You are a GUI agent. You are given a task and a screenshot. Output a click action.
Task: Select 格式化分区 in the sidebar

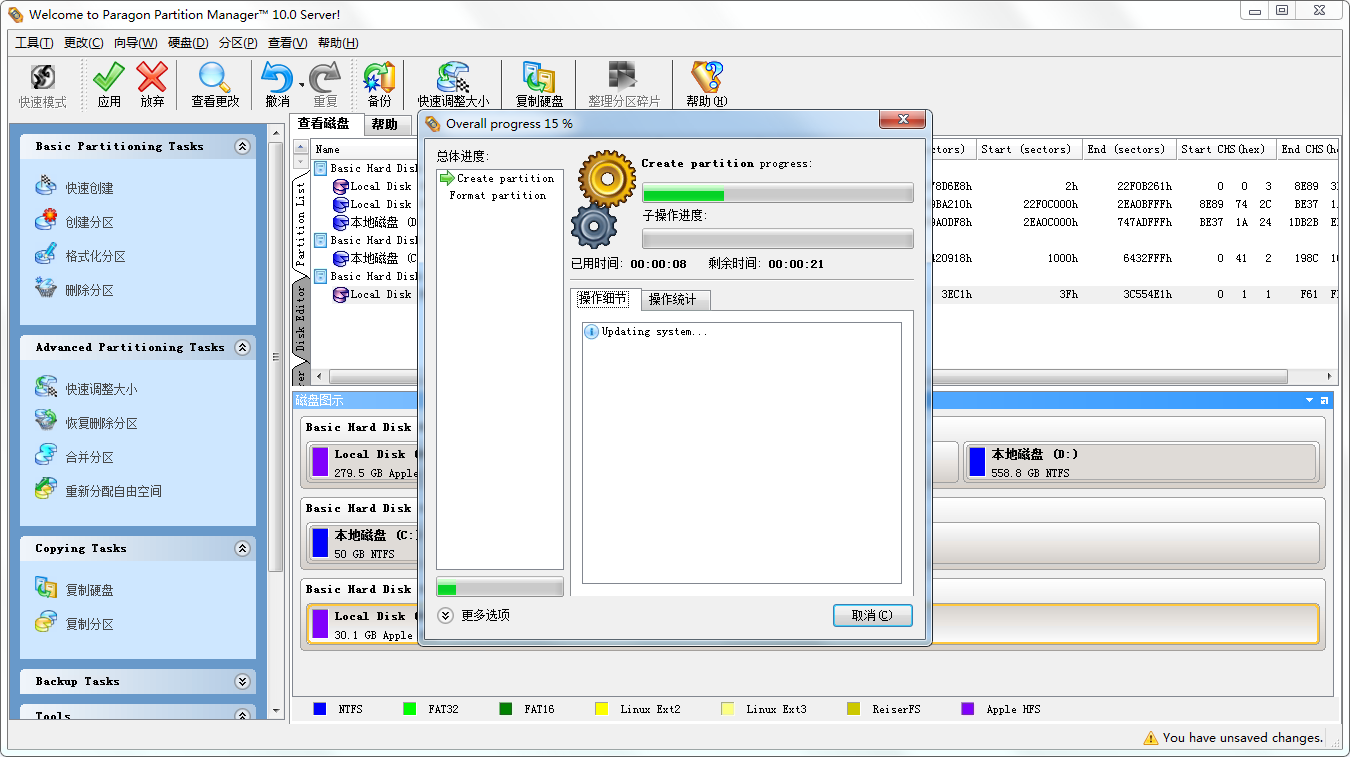point(96,256)
